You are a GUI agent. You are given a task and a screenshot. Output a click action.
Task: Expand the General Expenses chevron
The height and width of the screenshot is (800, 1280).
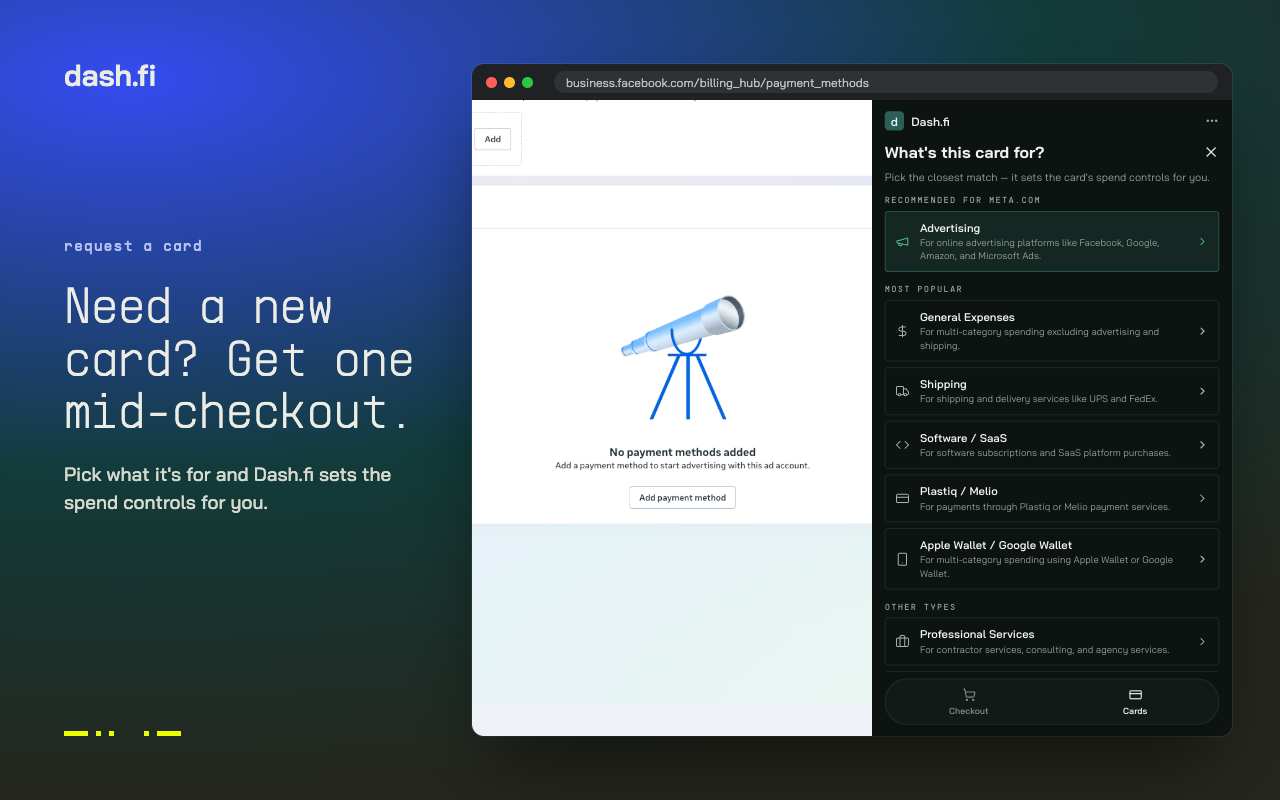tap(1202, 331)
